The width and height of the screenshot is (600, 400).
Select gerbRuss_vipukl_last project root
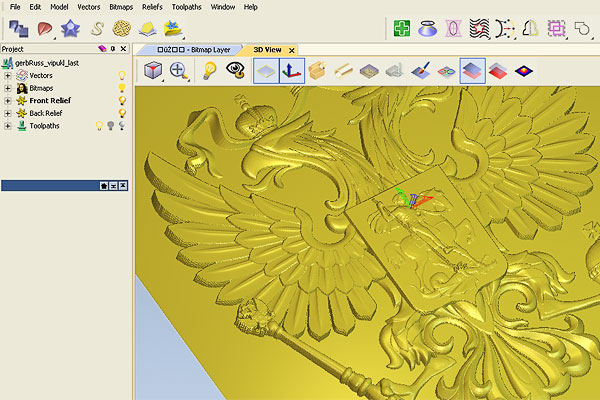coord(47,63)
